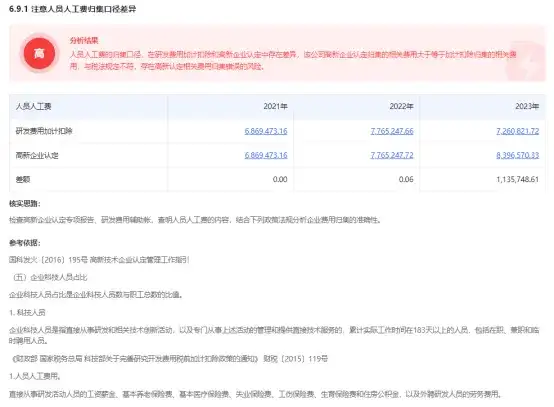Select the 研发费用加计扣除 row label
This screenshot has height=407, width=554.
coord(44,131)
